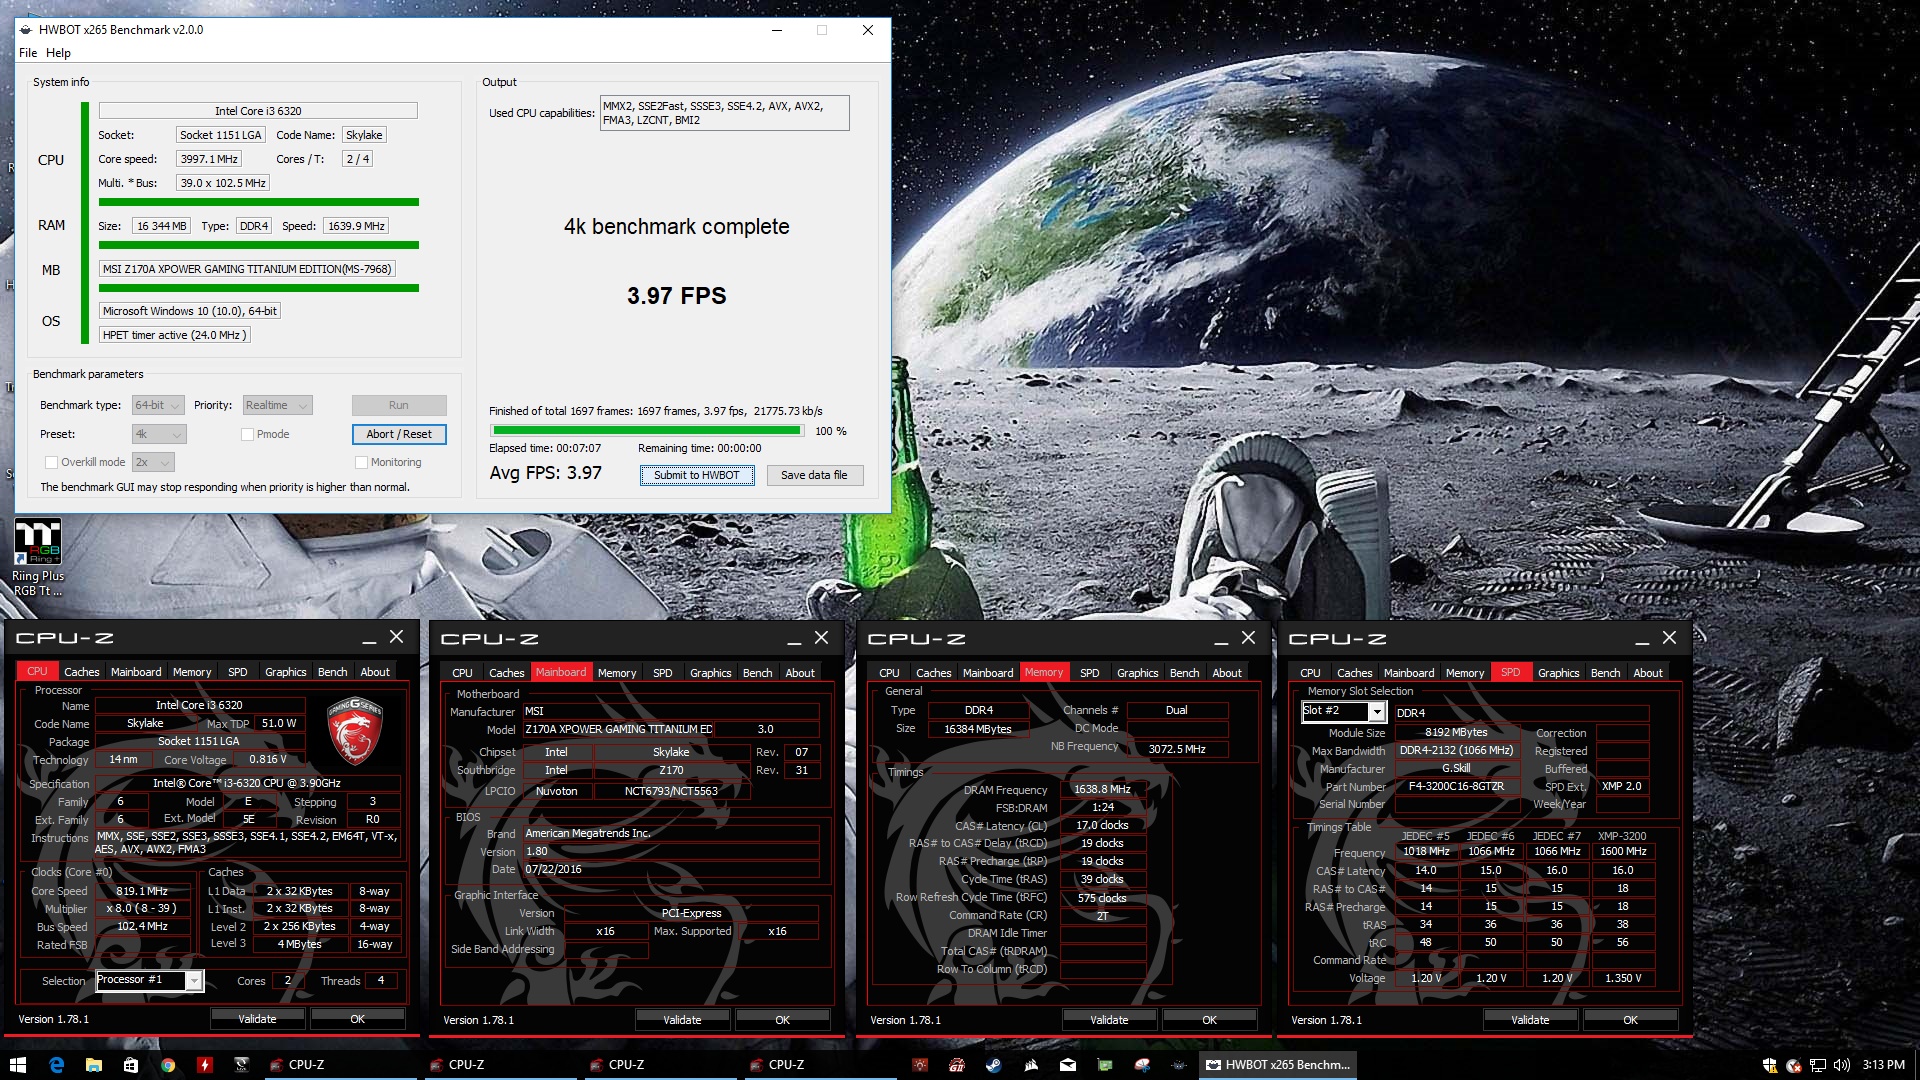Click the green CPU status bar
This screenshot has width=1920, height=1080.
pyautogui.click(x=258, y=202)
